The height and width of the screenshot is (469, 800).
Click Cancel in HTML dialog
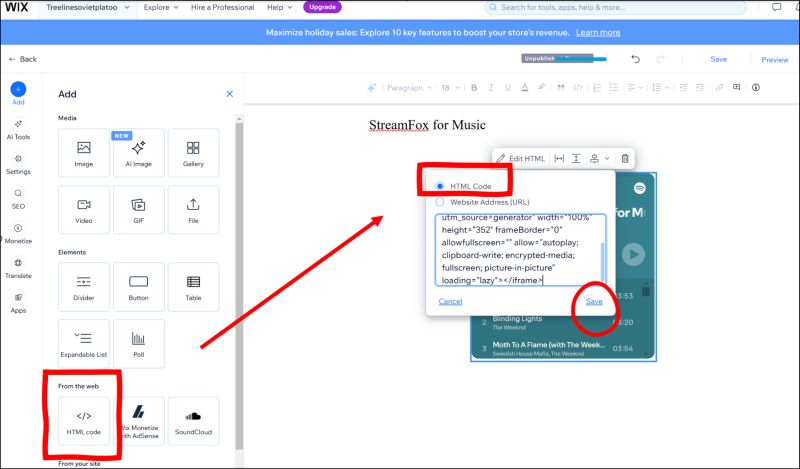click(x=451, y=301)
